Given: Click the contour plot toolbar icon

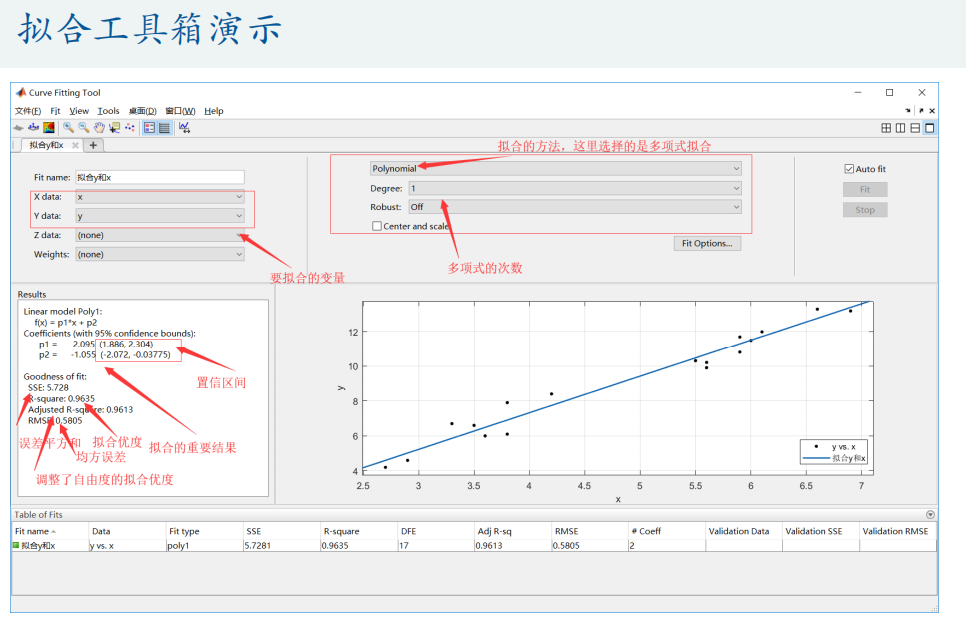Looking at the screenshot, I should (48, 128).
